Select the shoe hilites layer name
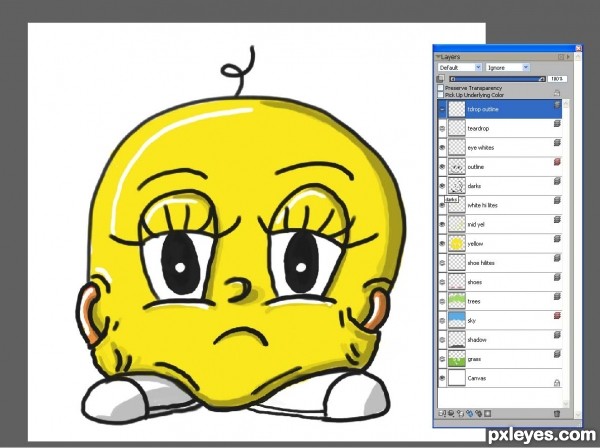 (481, 263)
